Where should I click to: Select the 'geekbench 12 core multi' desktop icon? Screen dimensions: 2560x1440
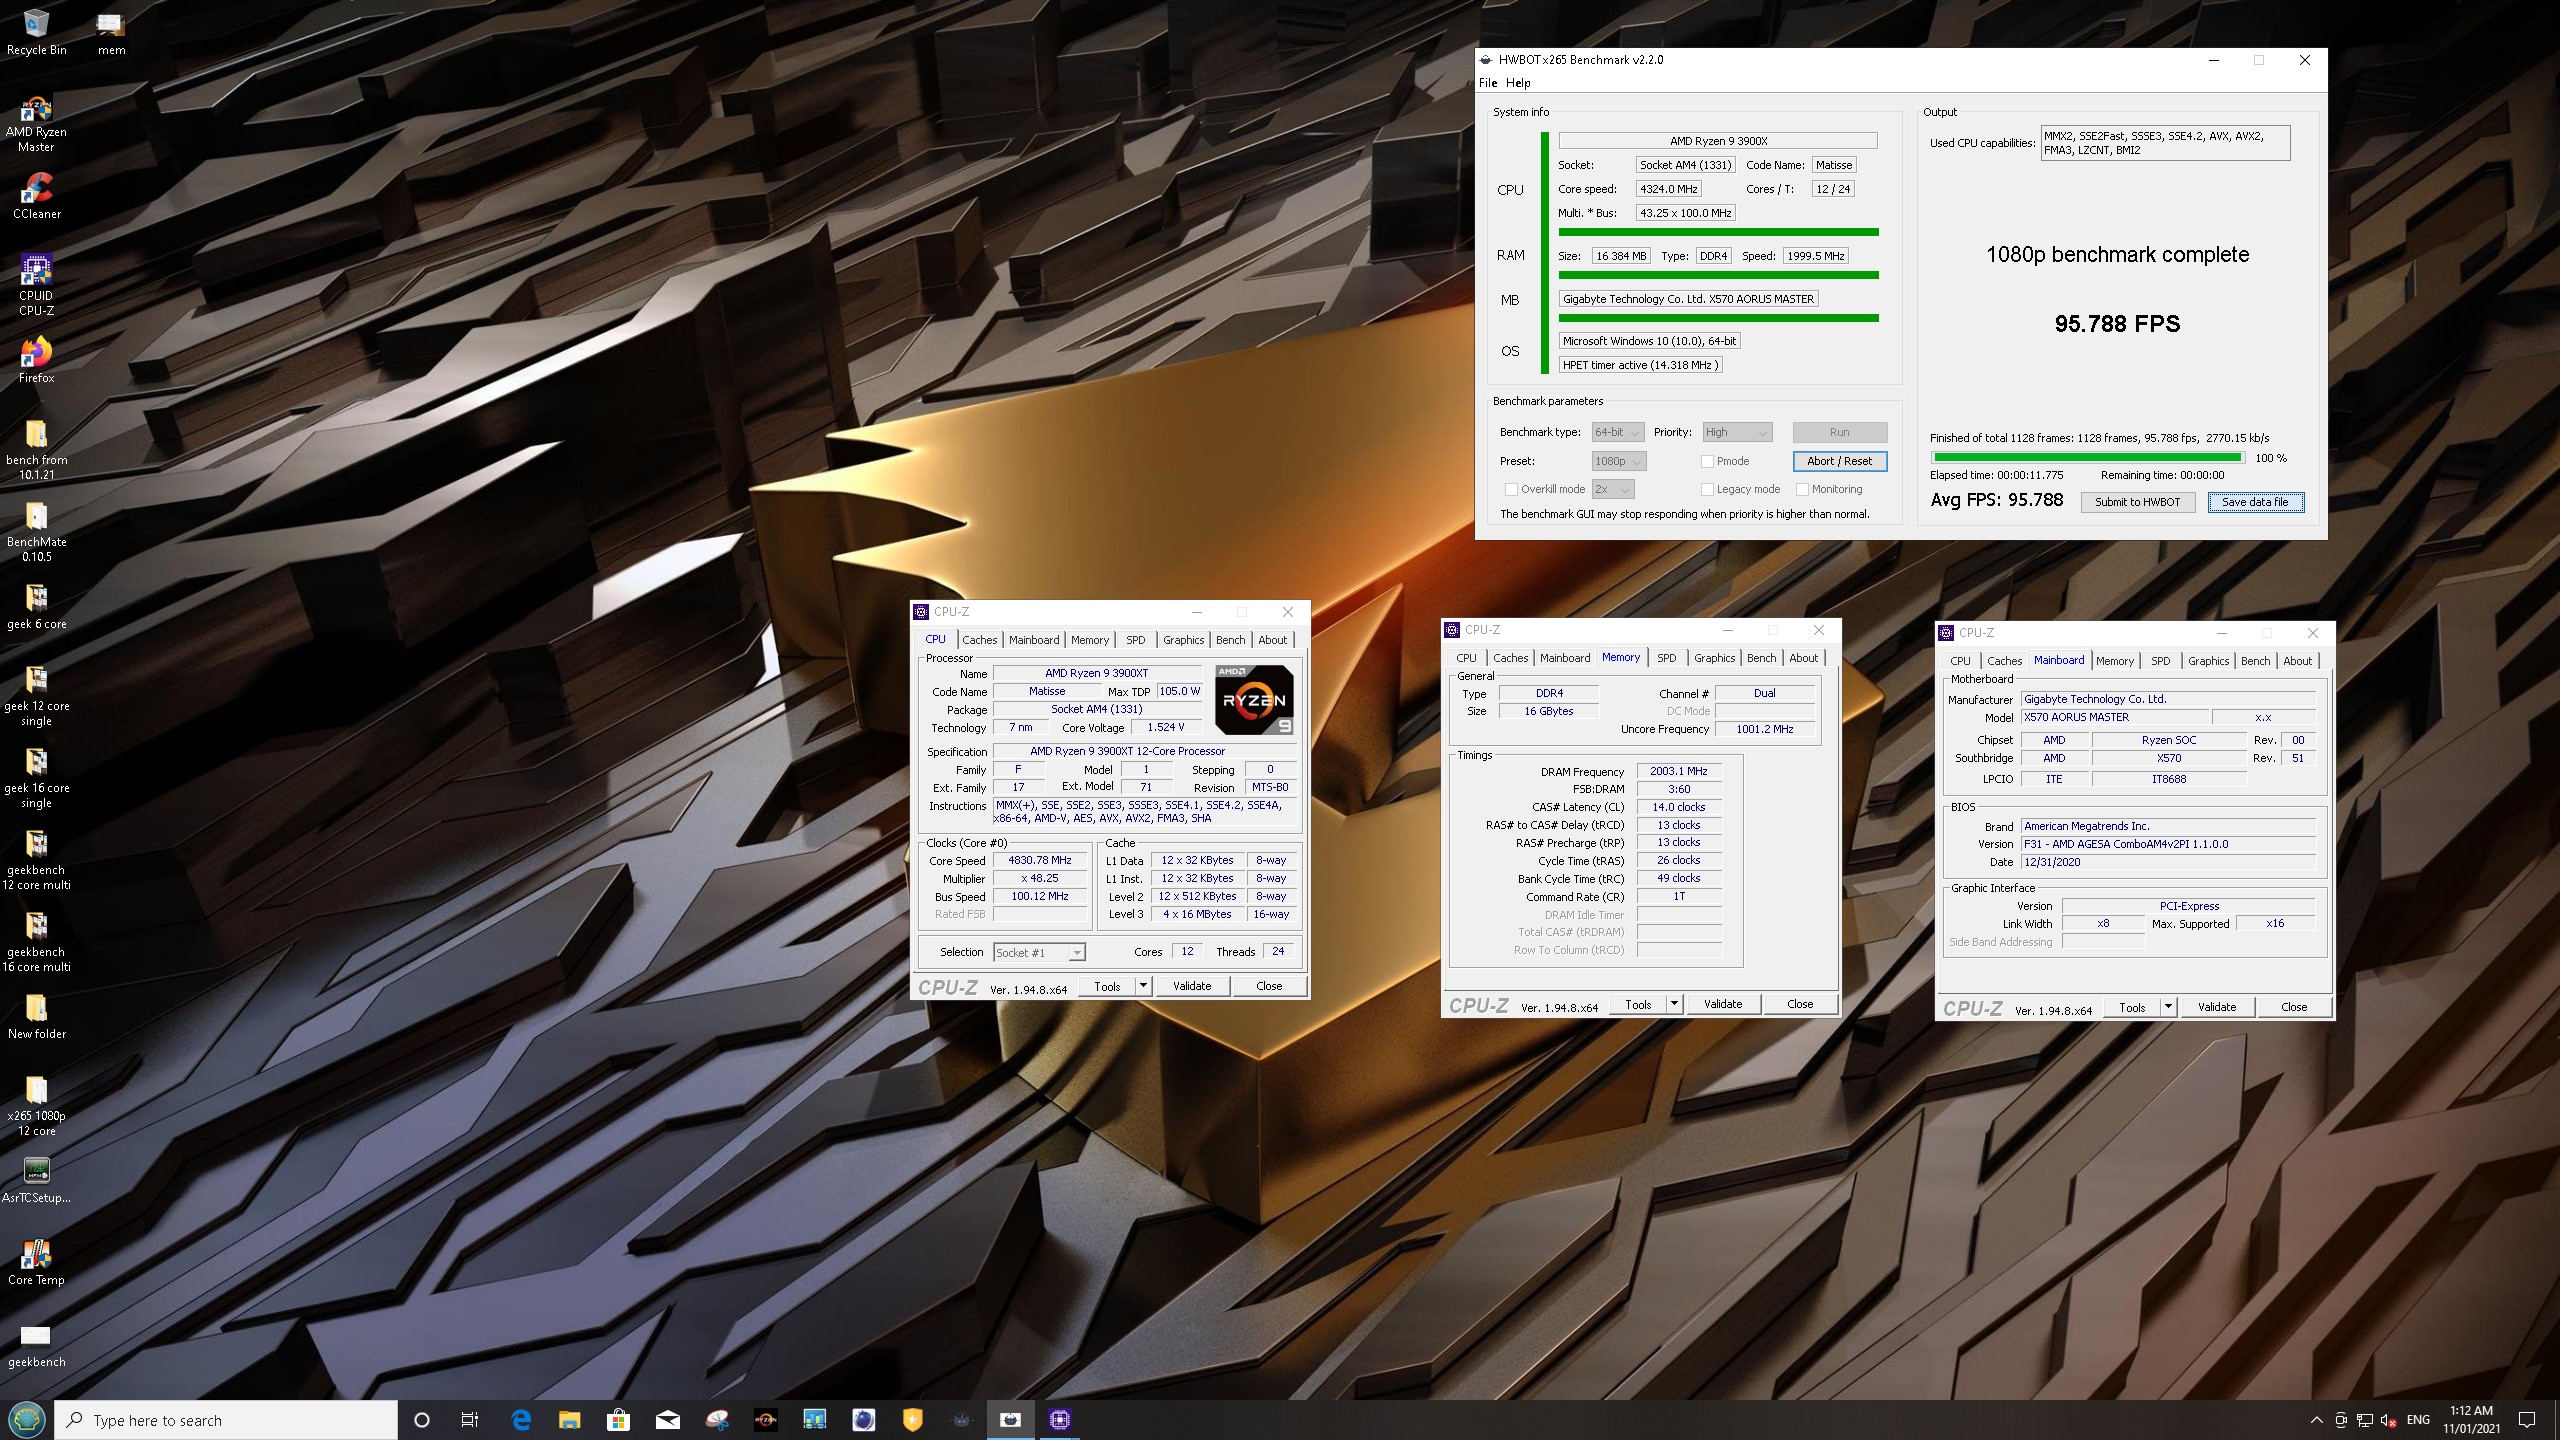tap(36, 860)
